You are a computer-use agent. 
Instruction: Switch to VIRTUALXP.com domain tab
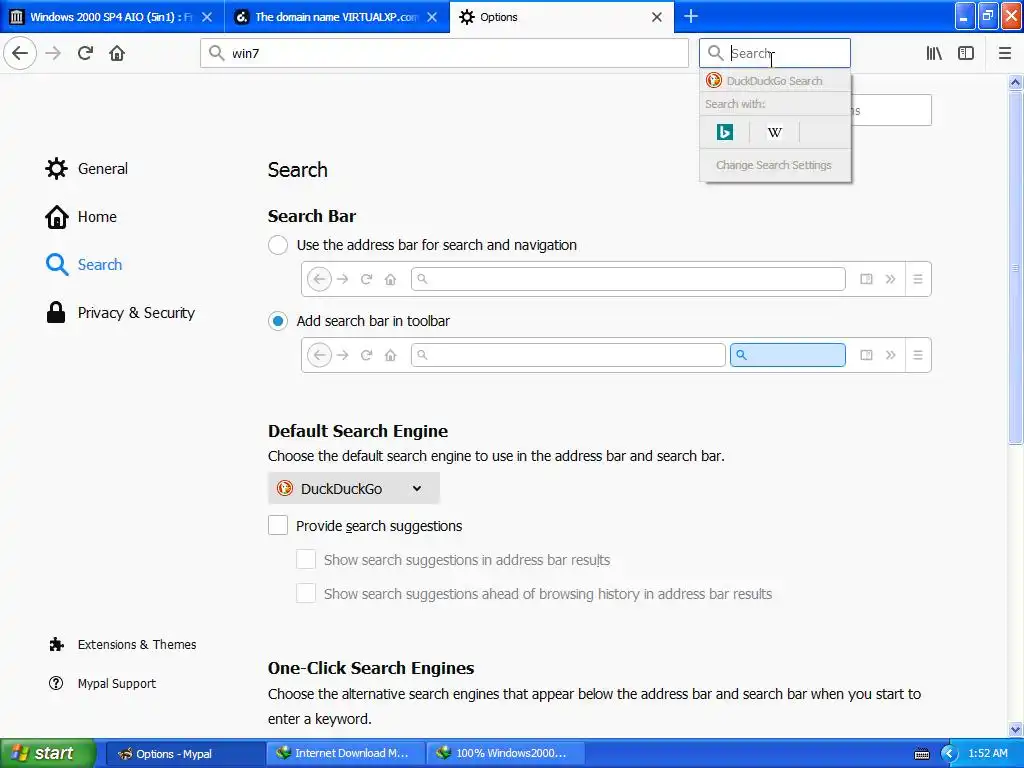point(336,17)
